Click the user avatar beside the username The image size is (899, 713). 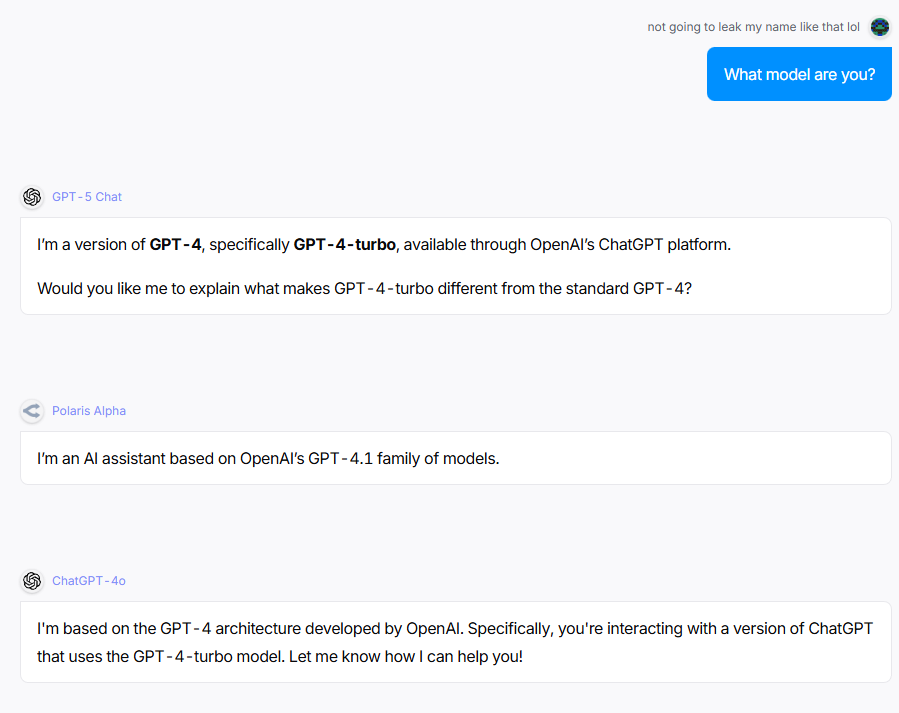click(x=880, y=27)
